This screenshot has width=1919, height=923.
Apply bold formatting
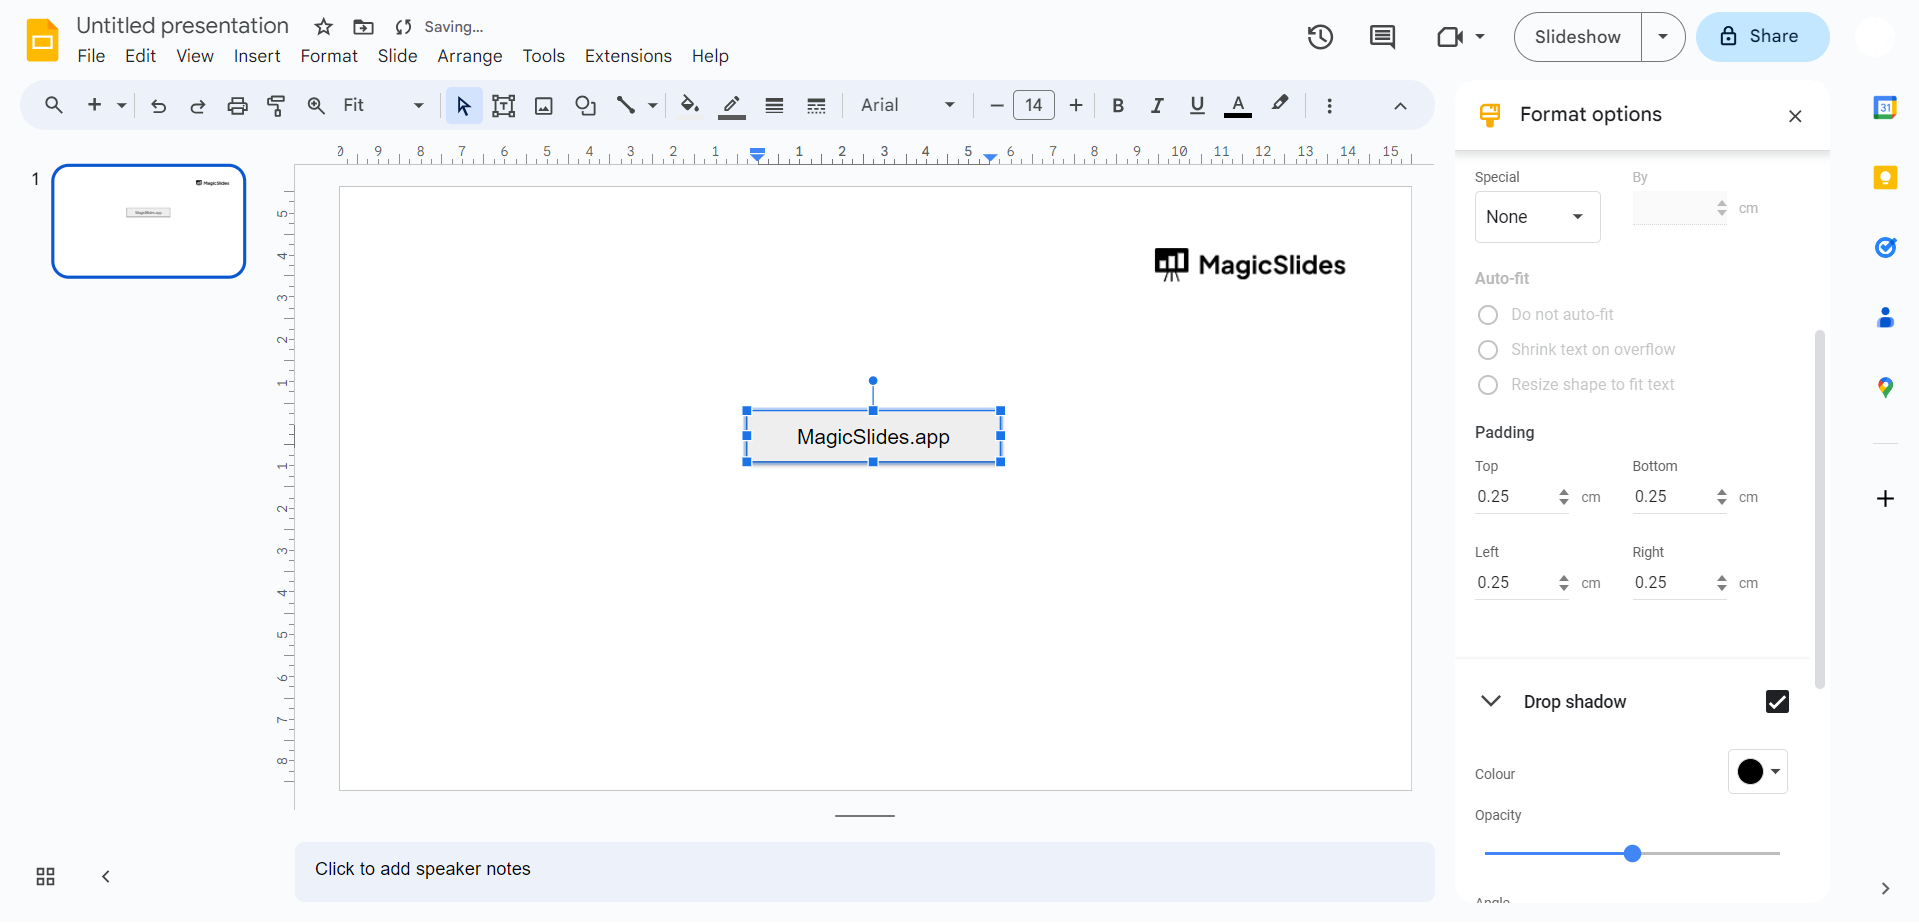(1118, 105)
